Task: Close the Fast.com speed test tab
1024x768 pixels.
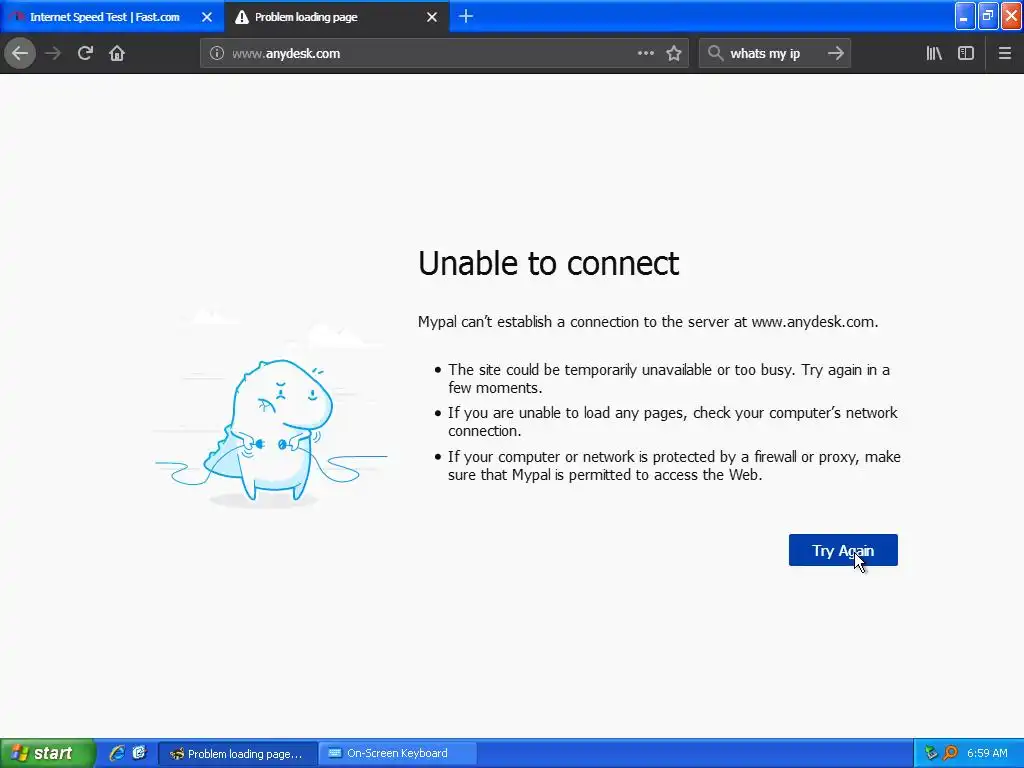Action: tap(207, 17)
